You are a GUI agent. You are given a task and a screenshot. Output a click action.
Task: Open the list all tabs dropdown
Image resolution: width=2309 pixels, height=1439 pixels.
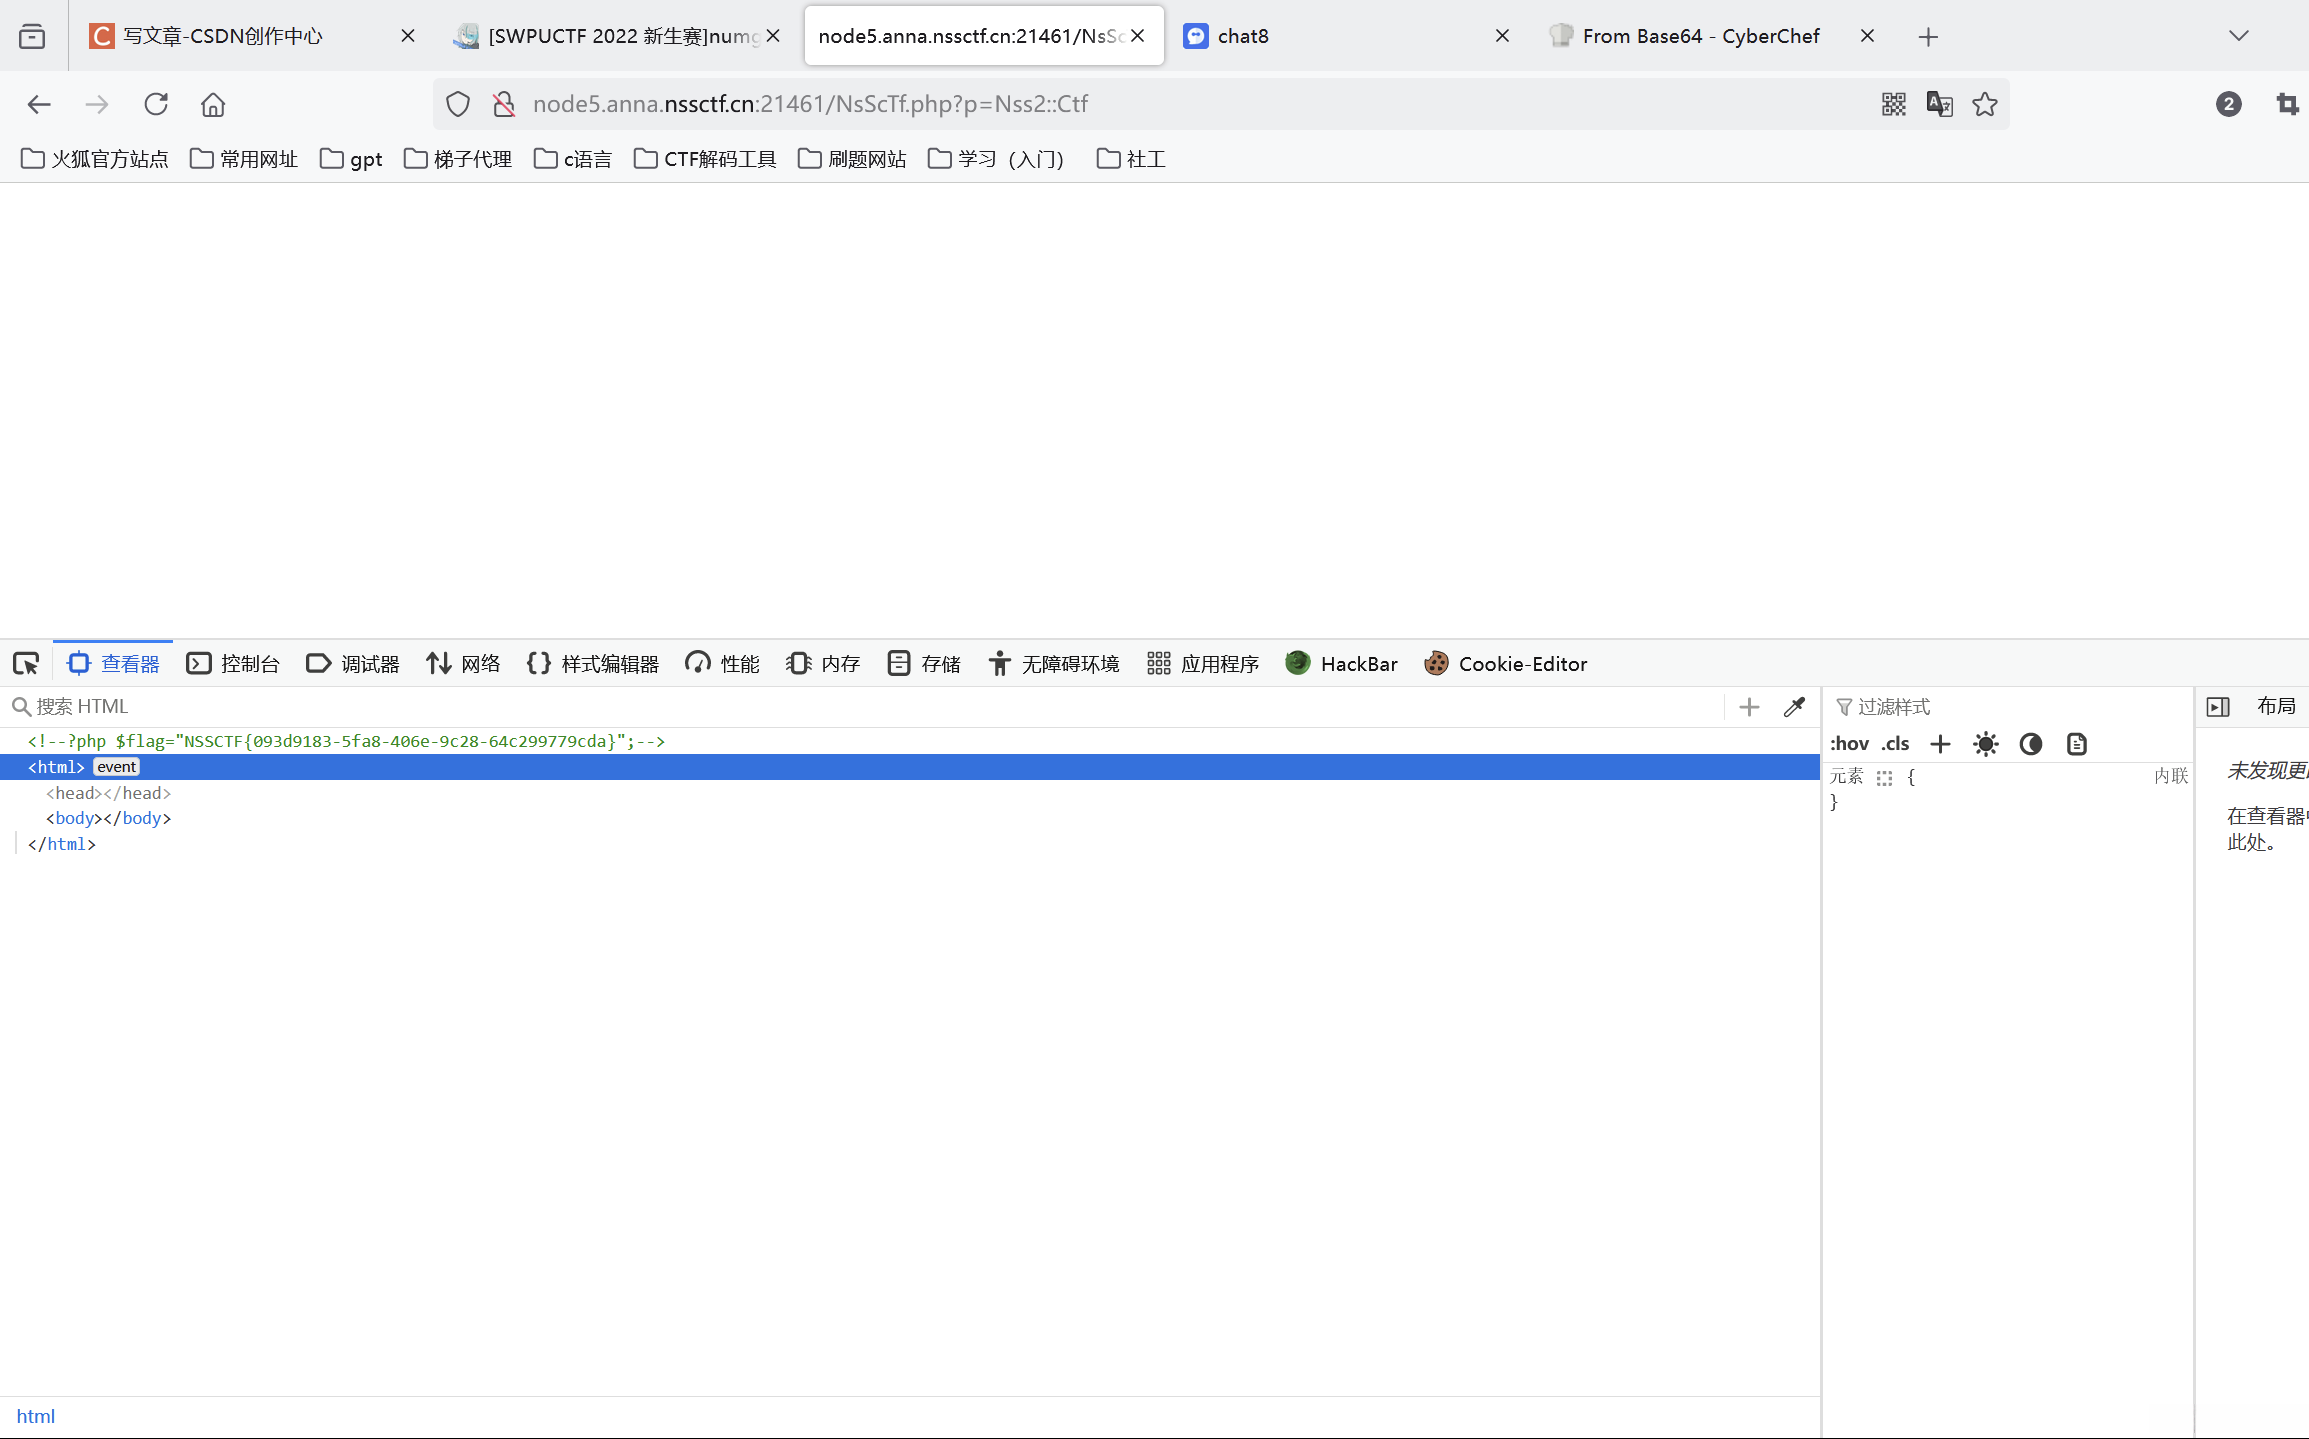click(2239, 36)
